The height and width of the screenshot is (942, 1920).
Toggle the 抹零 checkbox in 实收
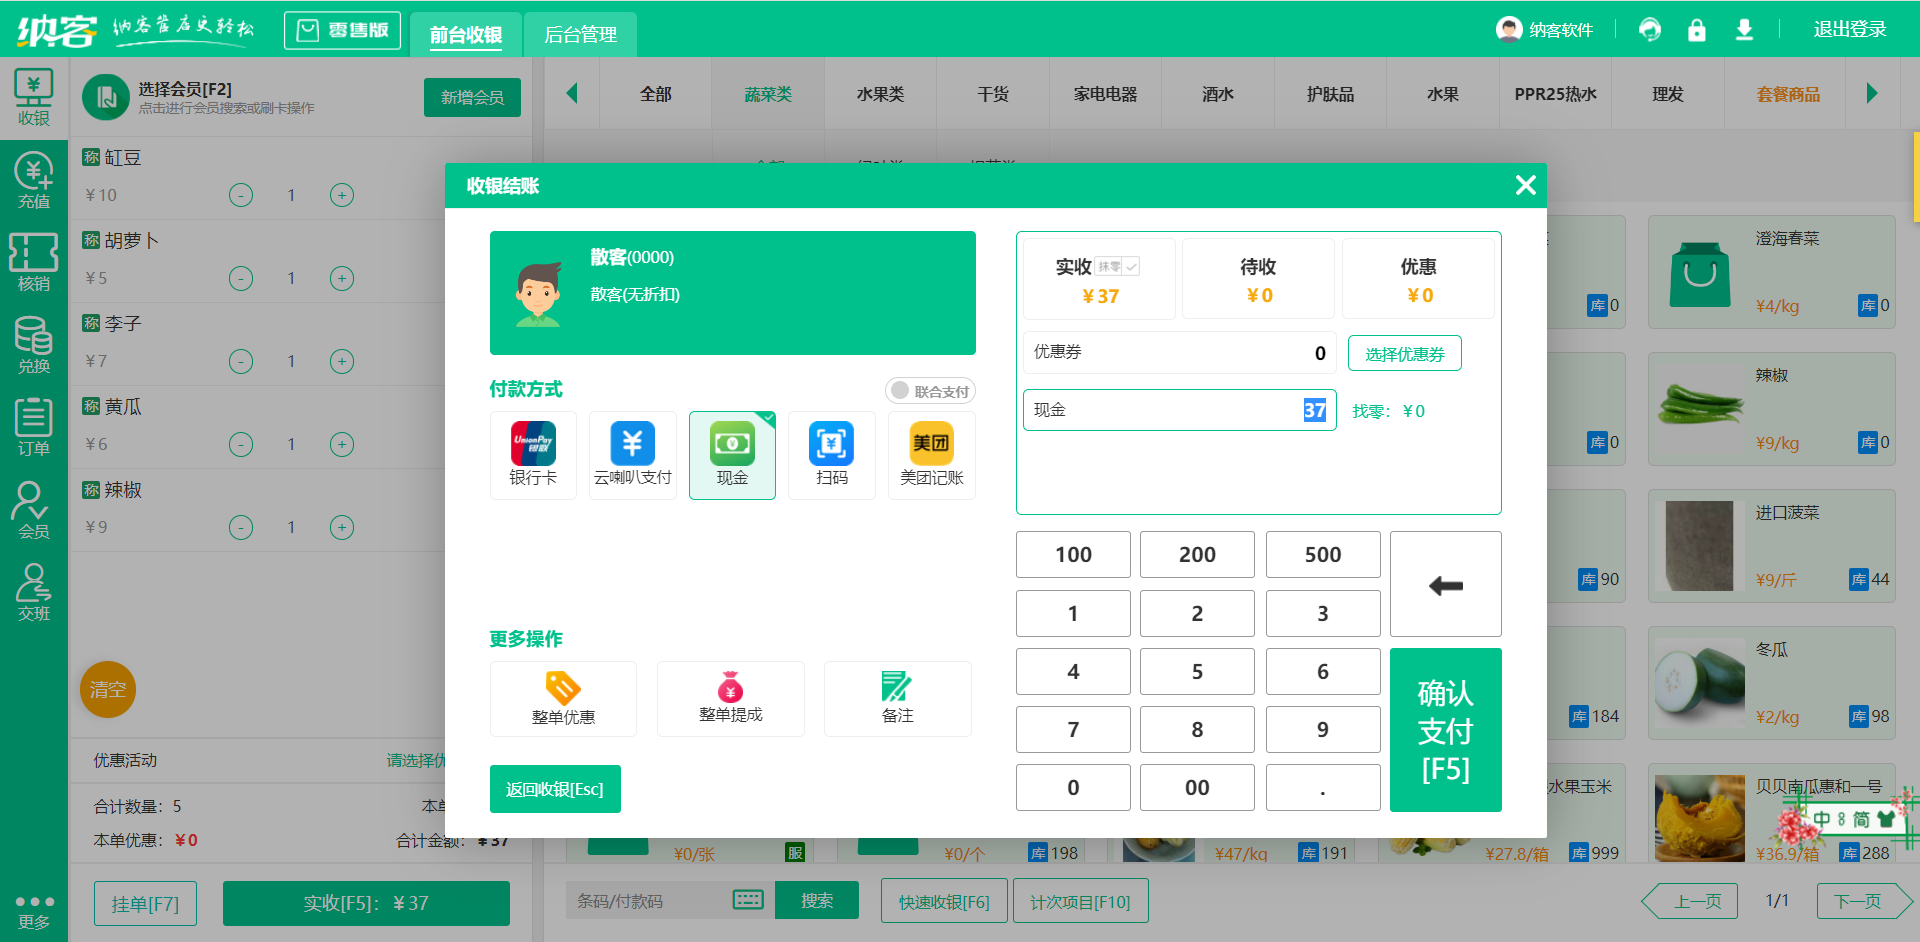click(1131, 267)
